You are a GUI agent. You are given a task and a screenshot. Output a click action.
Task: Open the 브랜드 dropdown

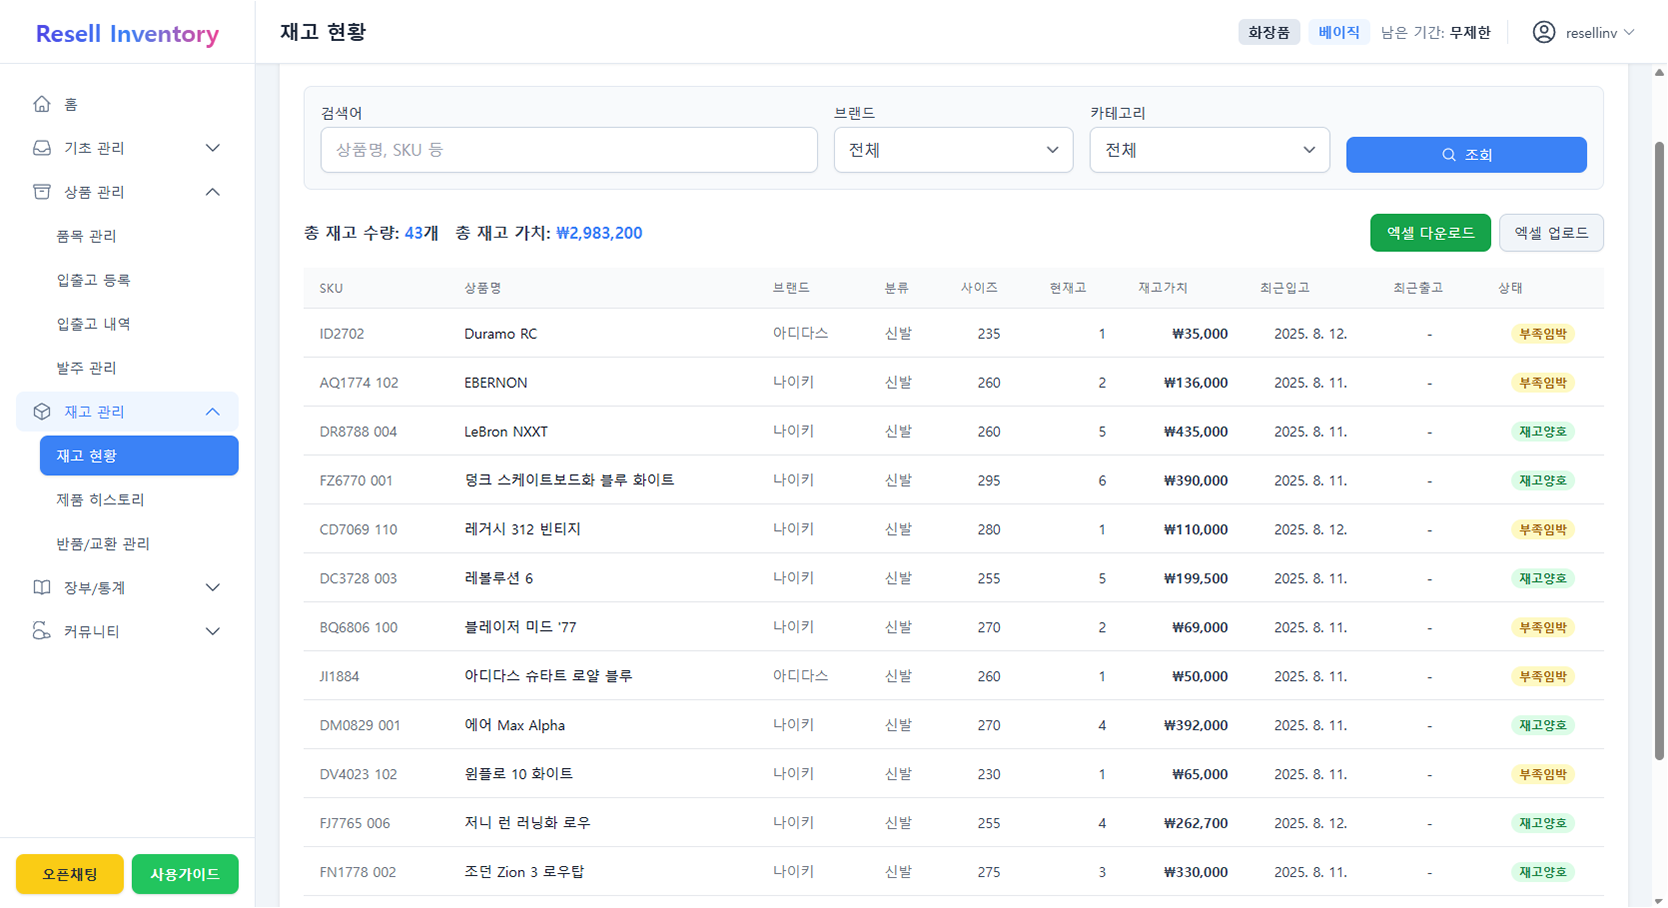952,150
